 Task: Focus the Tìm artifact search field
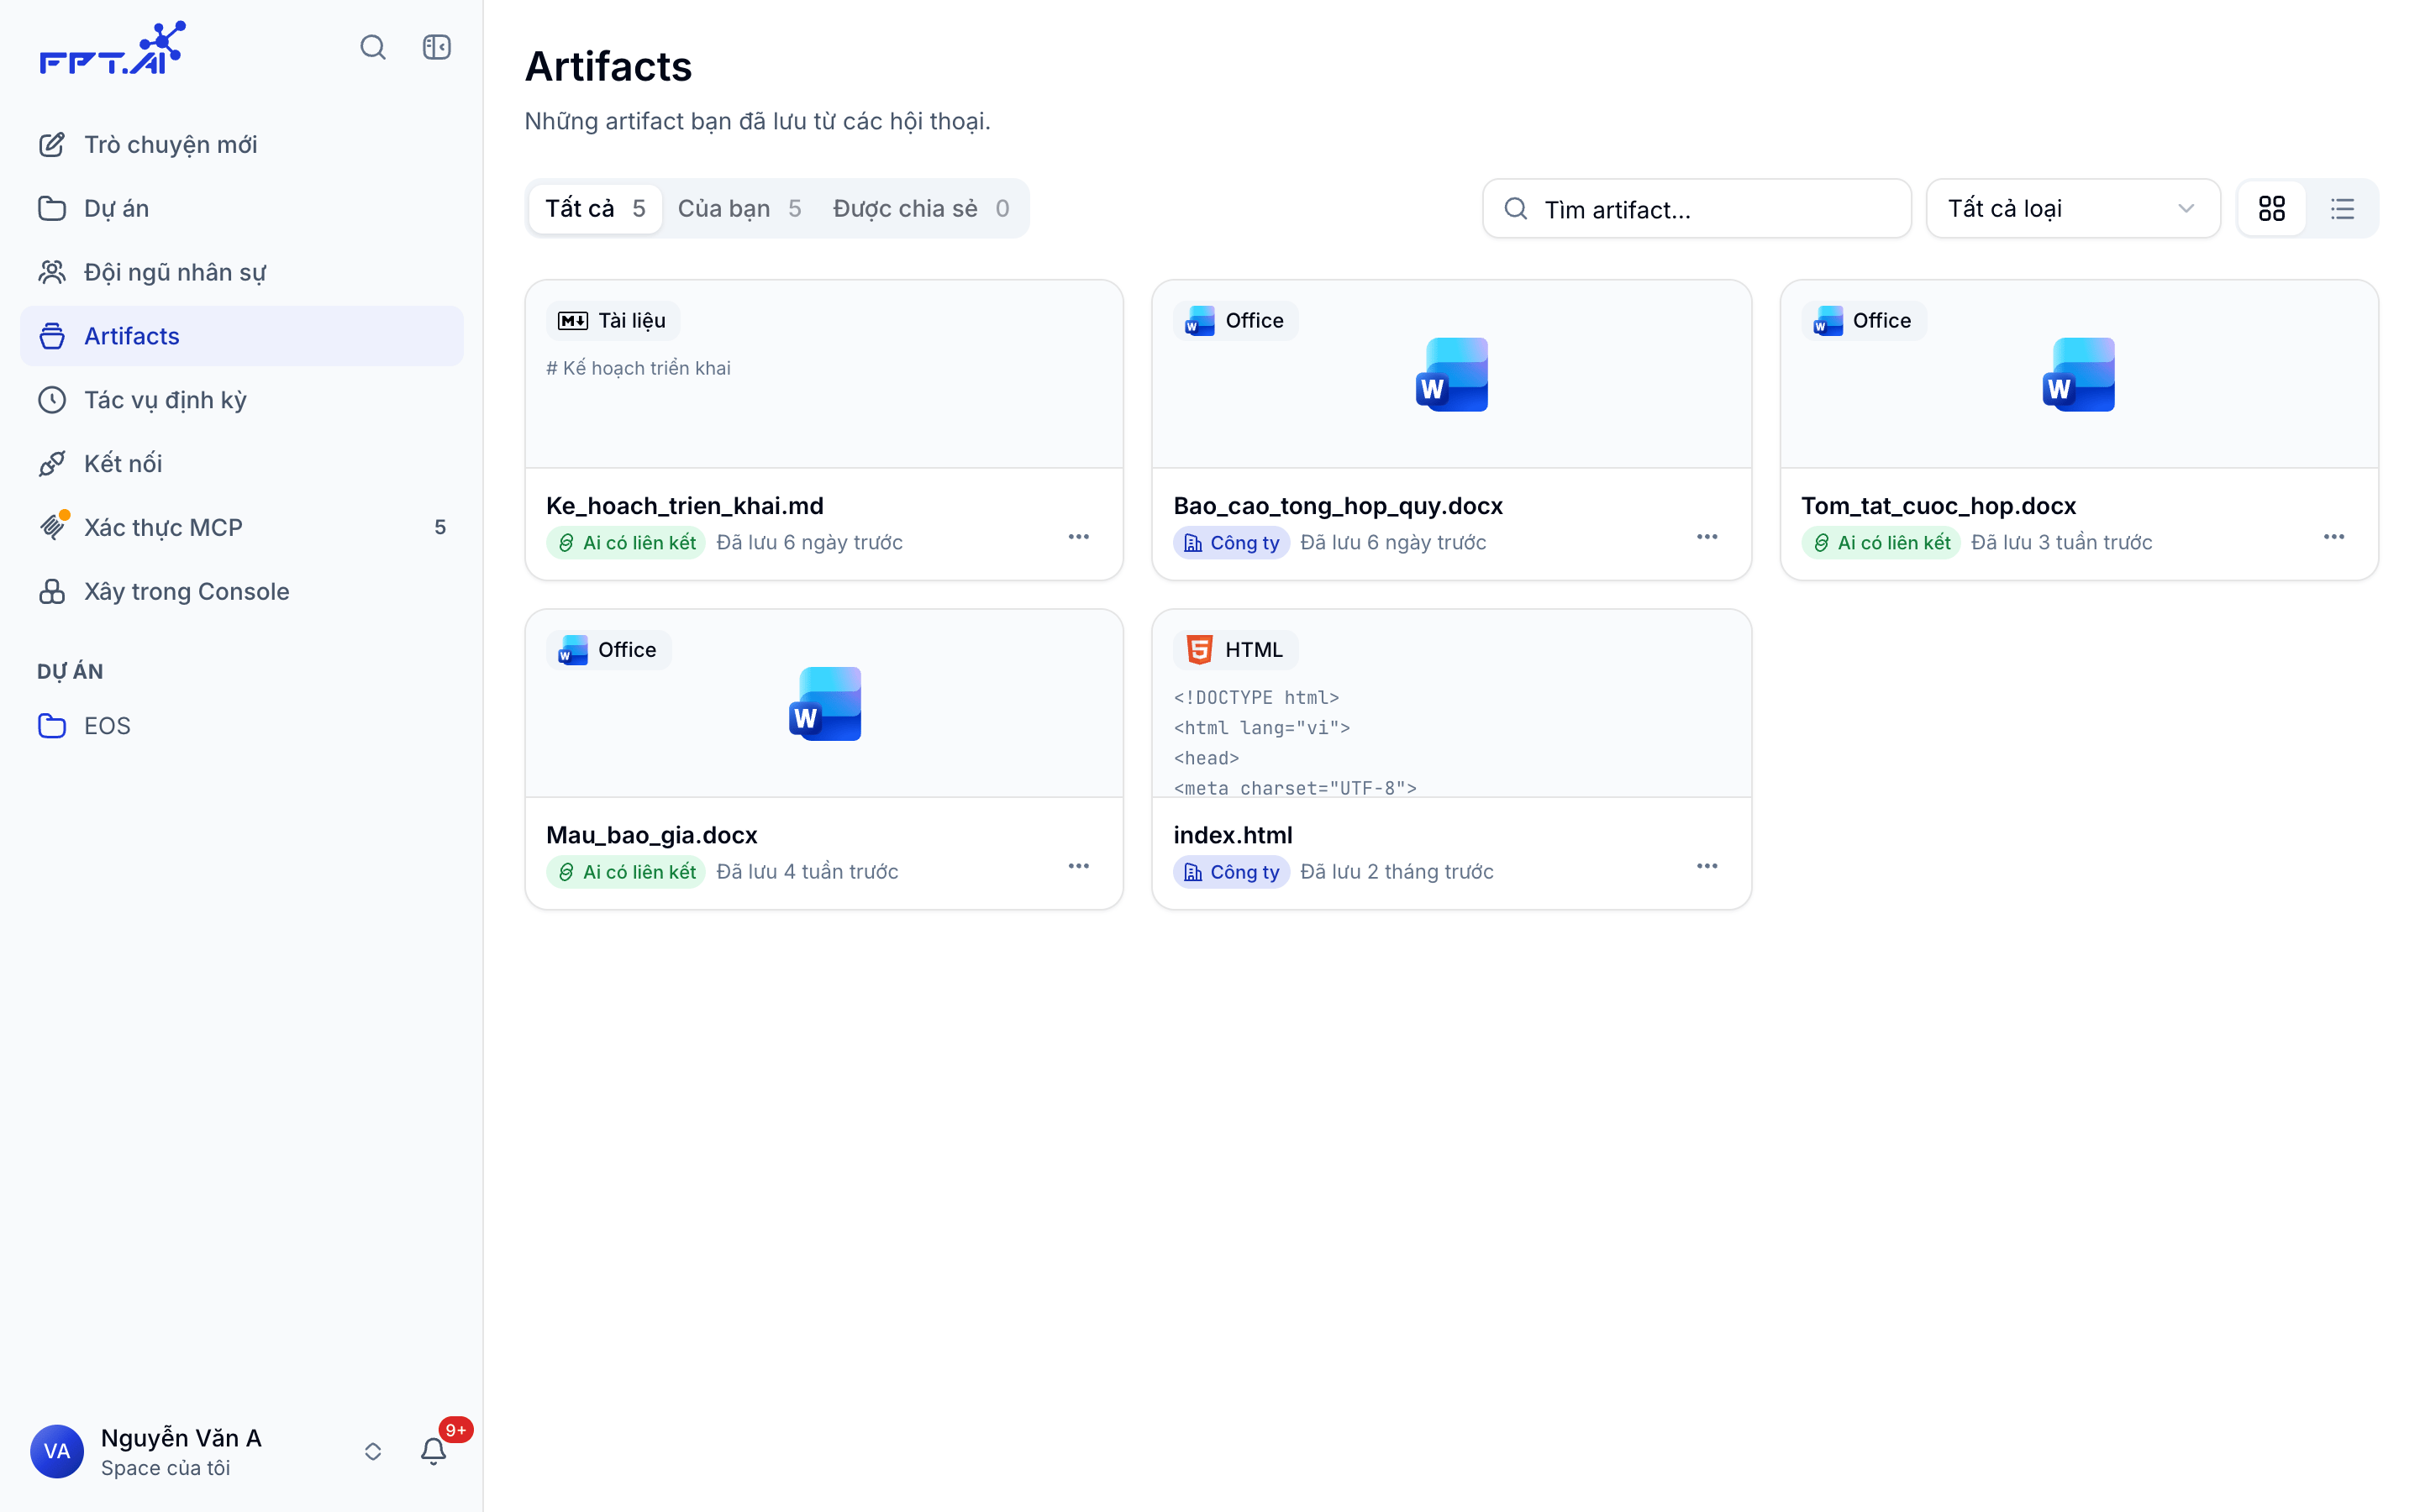(x=1697, y=208)
